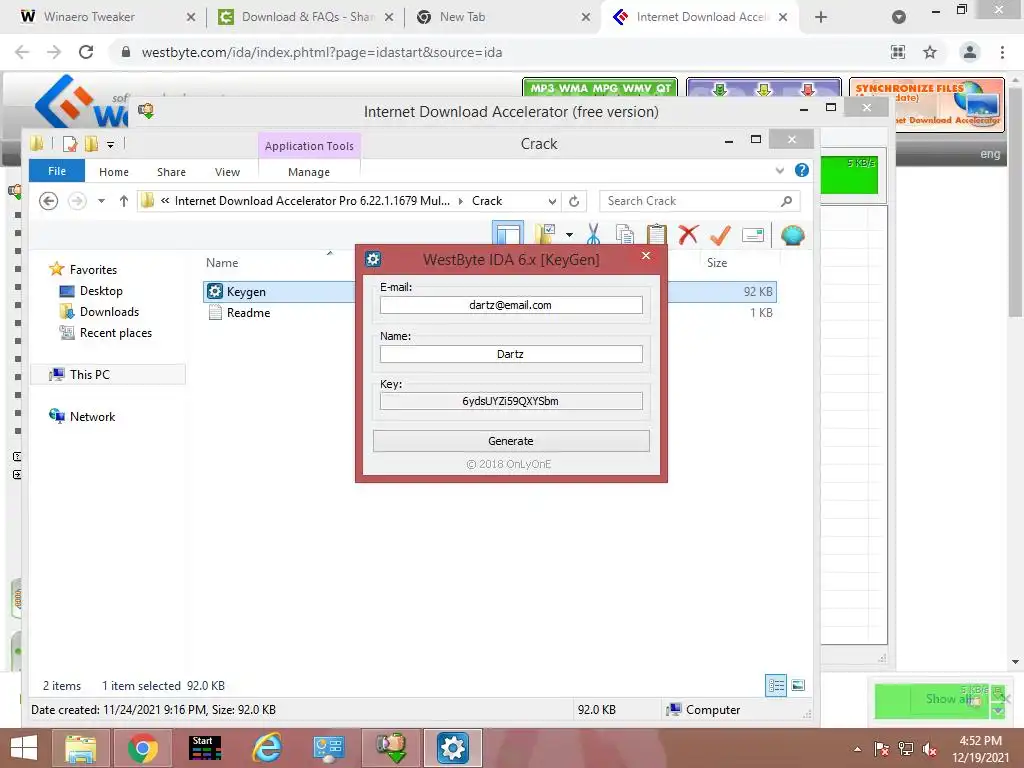Screen dimensions: 1024x768
Task: Click the red X Delete icon in toolbar
Action: point(688,234)
